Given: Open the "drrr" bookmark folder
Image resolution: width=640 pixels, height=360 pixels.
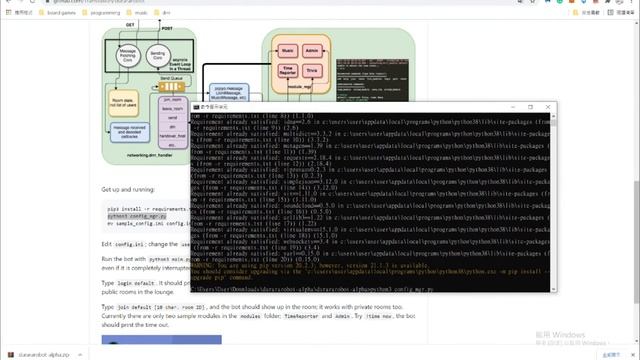Looking at the screenshot, I should pyautogui.click(x=162, y=13).
